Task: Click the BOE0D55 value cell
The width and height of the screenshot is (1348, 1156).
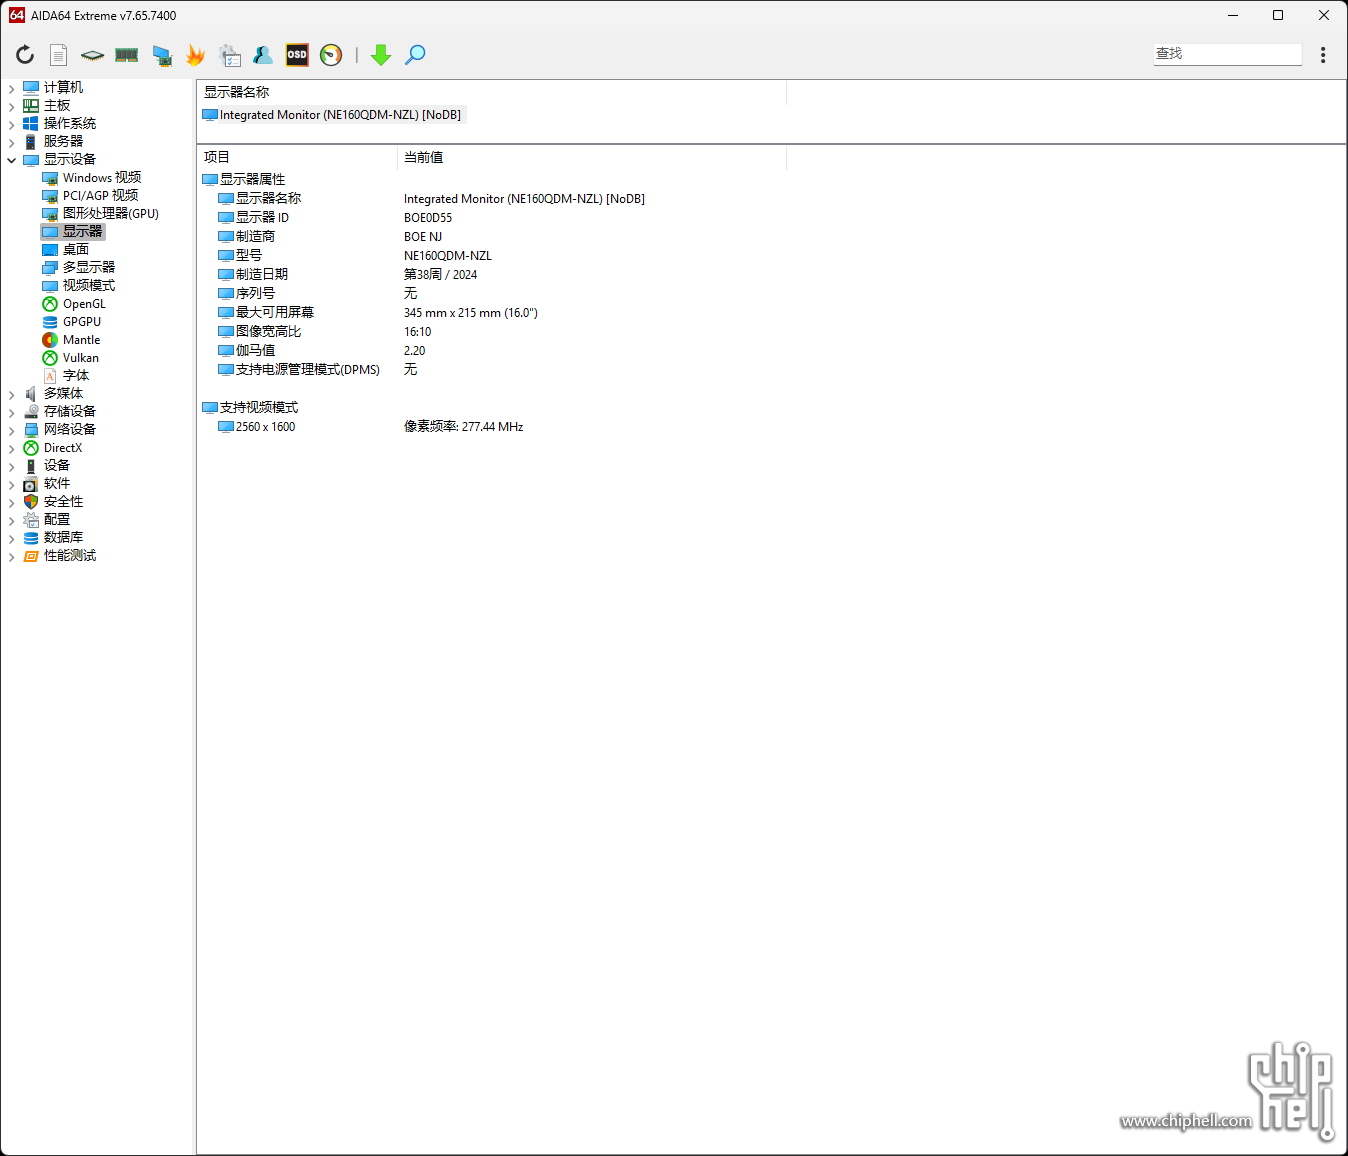Action: [428, 218]
